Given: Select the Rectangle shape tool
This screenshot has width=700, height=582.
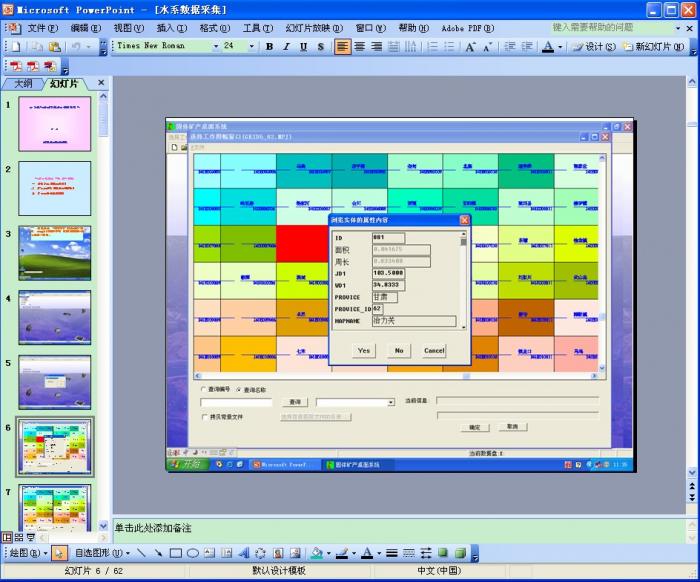Looking at the screenshot, I should coord(175,553).
